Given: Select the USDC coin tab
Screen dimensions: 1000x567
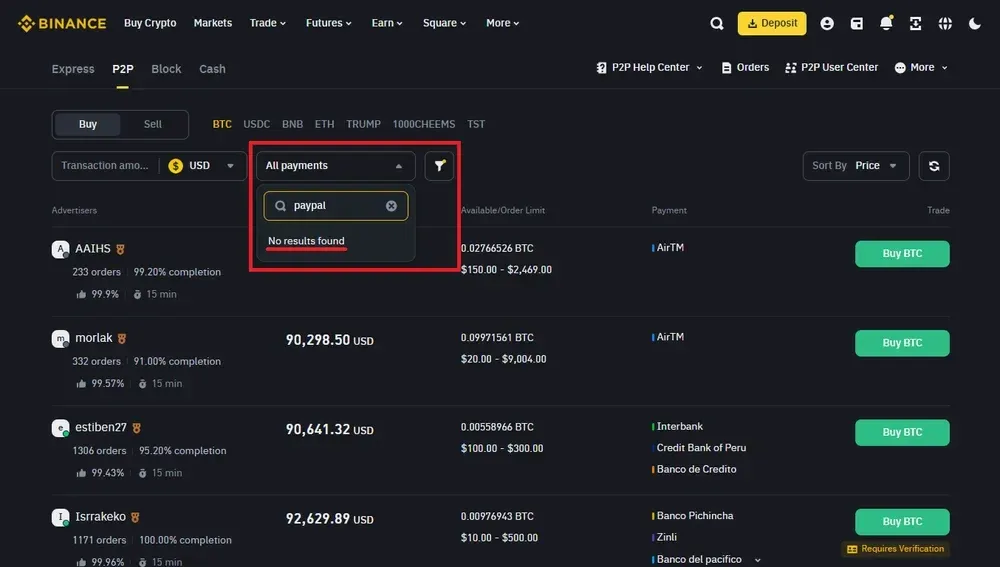Looking at the screenshot, I should point(256,124).
